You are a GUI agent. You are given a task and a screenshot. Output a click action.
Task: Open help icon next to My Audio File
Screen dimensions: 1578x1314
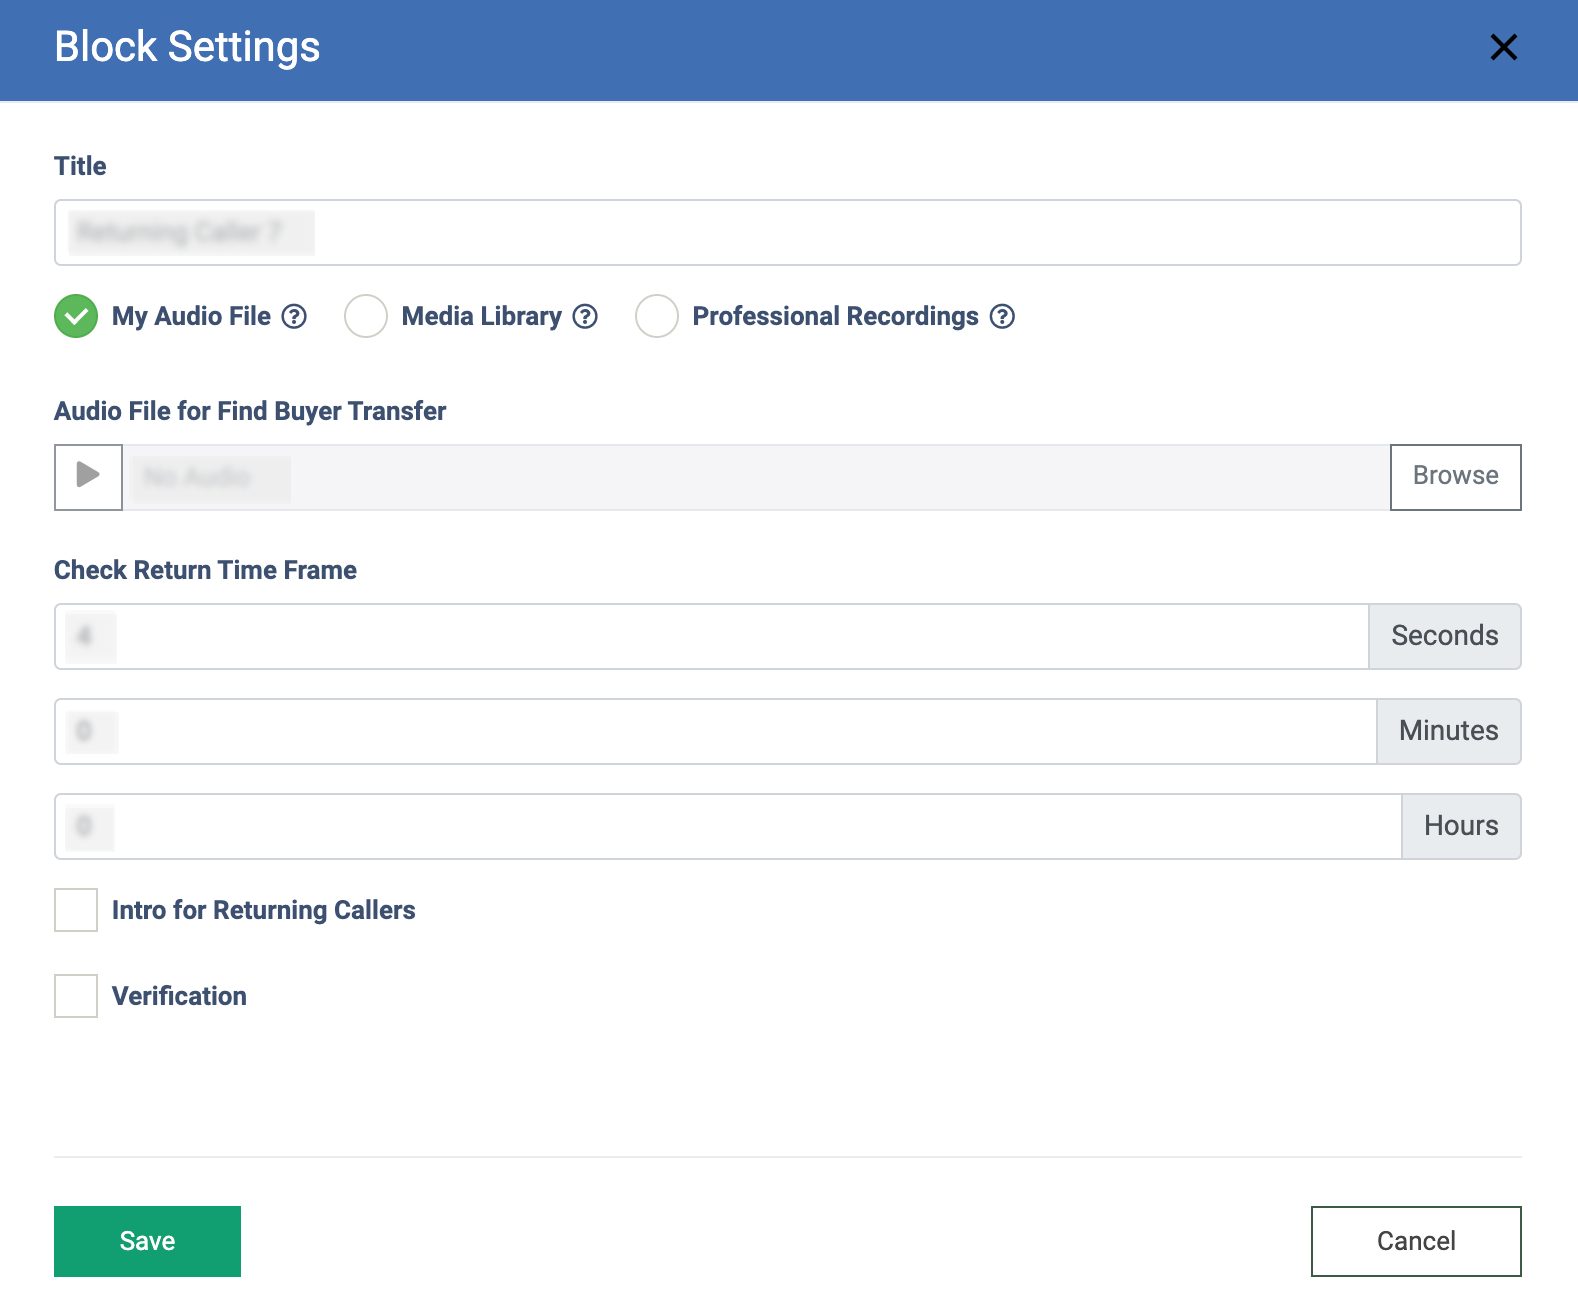click(x=294, y=316)
